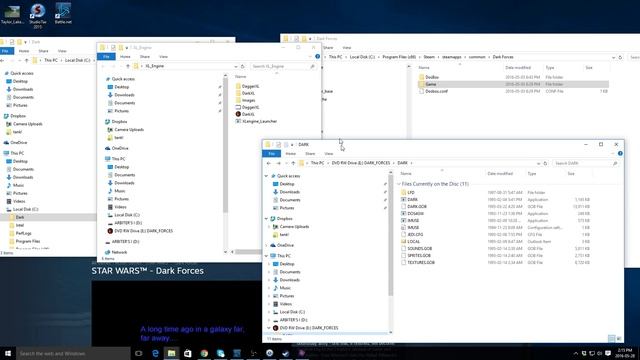Collapse 'Files Currently on the Disc' group

pyautogui.click(x=399, y=184)
